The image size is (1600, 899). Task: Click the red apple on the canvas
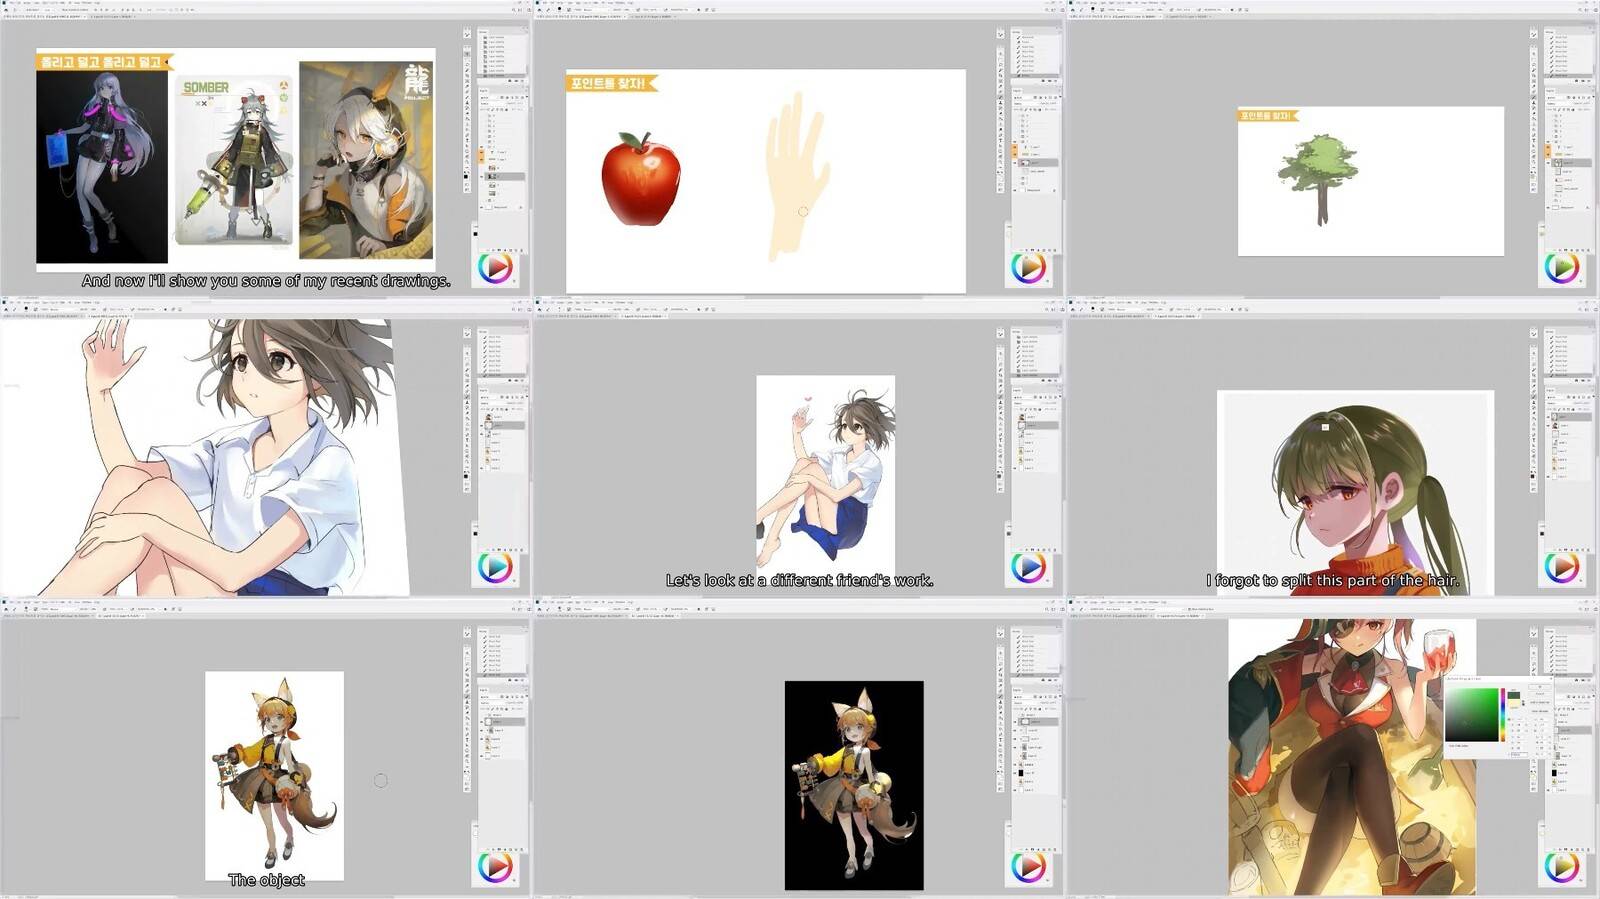tap(641, 179)
